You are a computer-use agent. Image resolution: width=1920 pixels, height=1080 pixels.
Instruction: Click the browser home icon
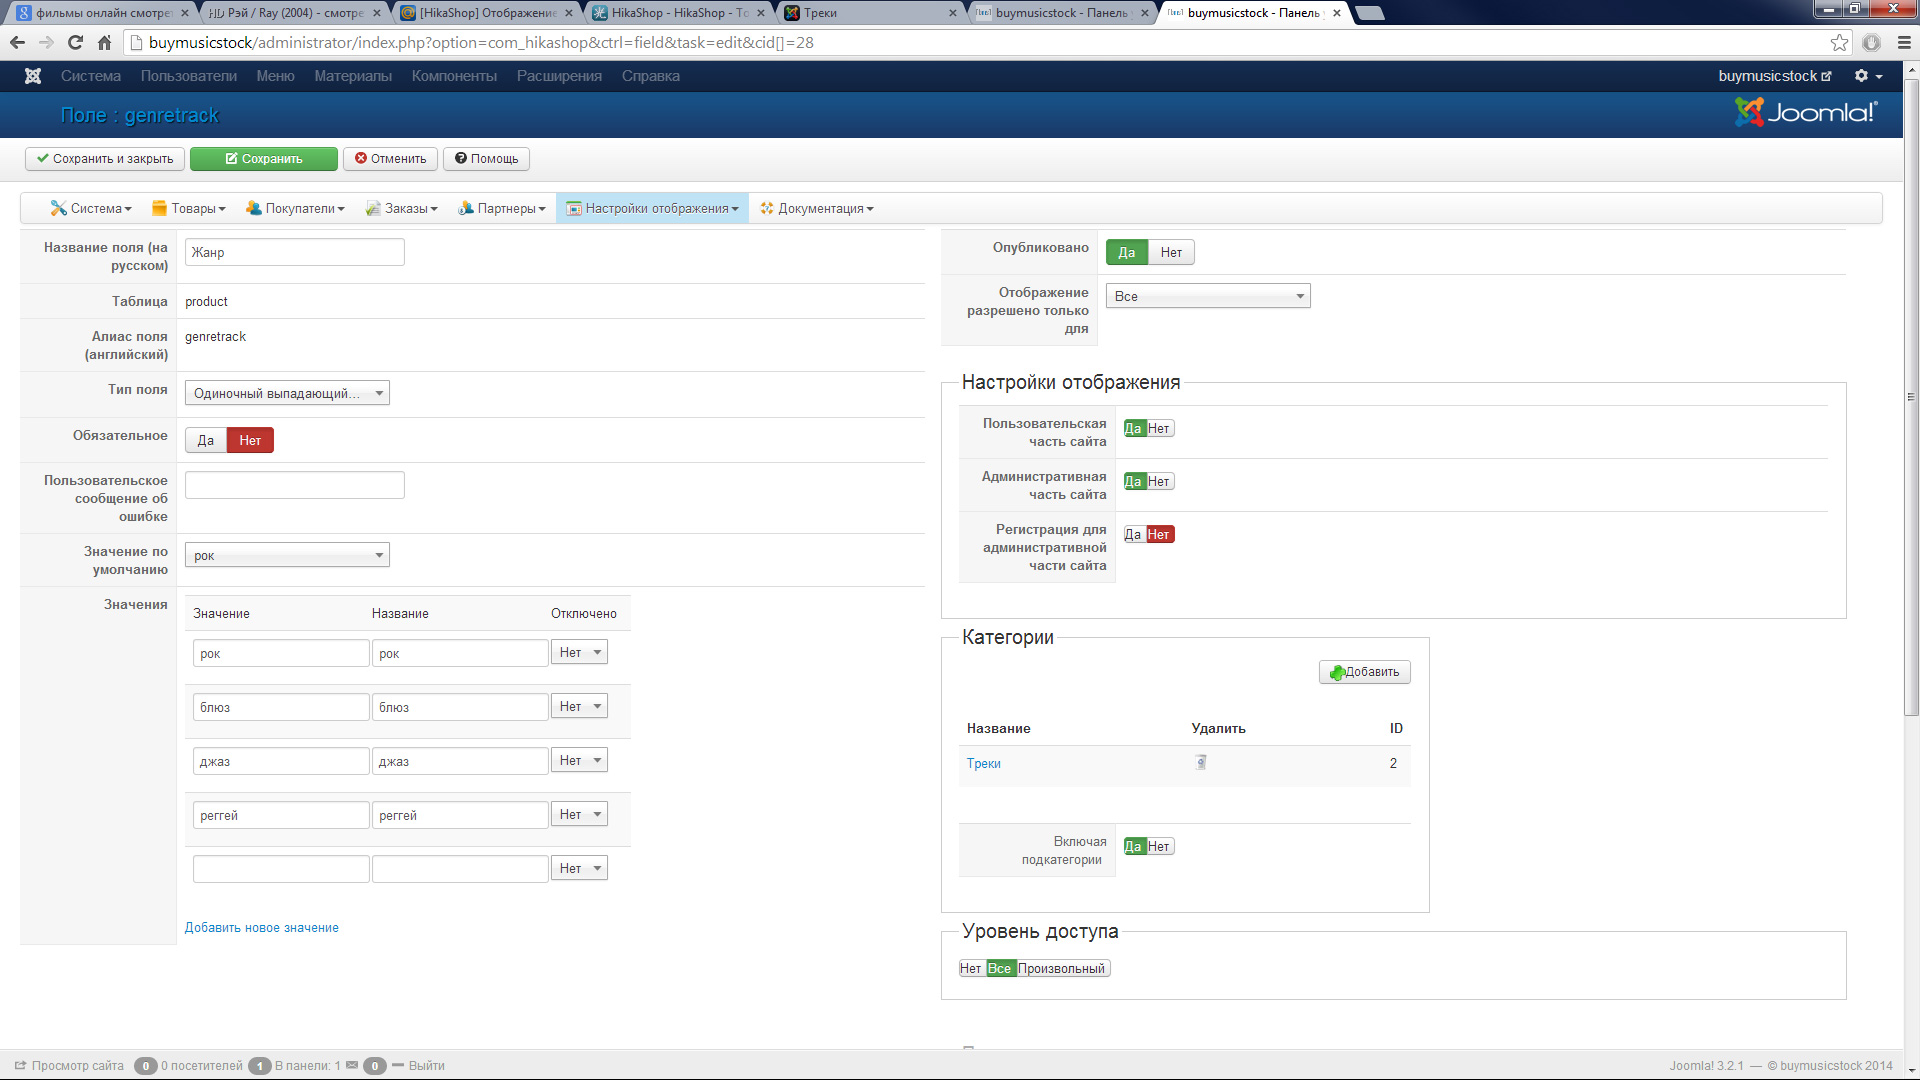click(x=104, y=43)
